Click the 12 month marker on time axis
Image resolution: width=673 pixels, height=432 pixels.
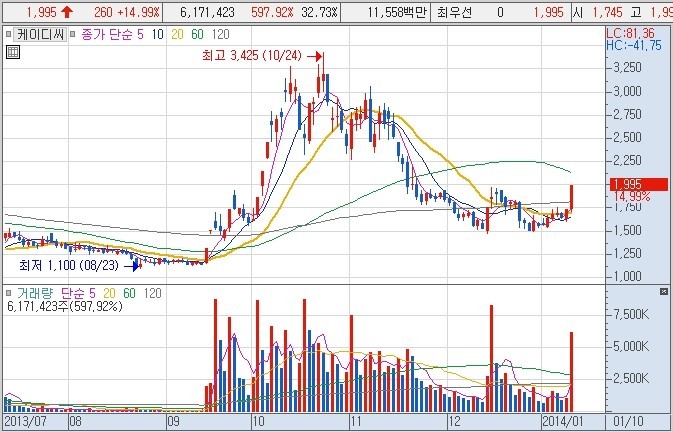pyautogui.click(x=454, y=421)
